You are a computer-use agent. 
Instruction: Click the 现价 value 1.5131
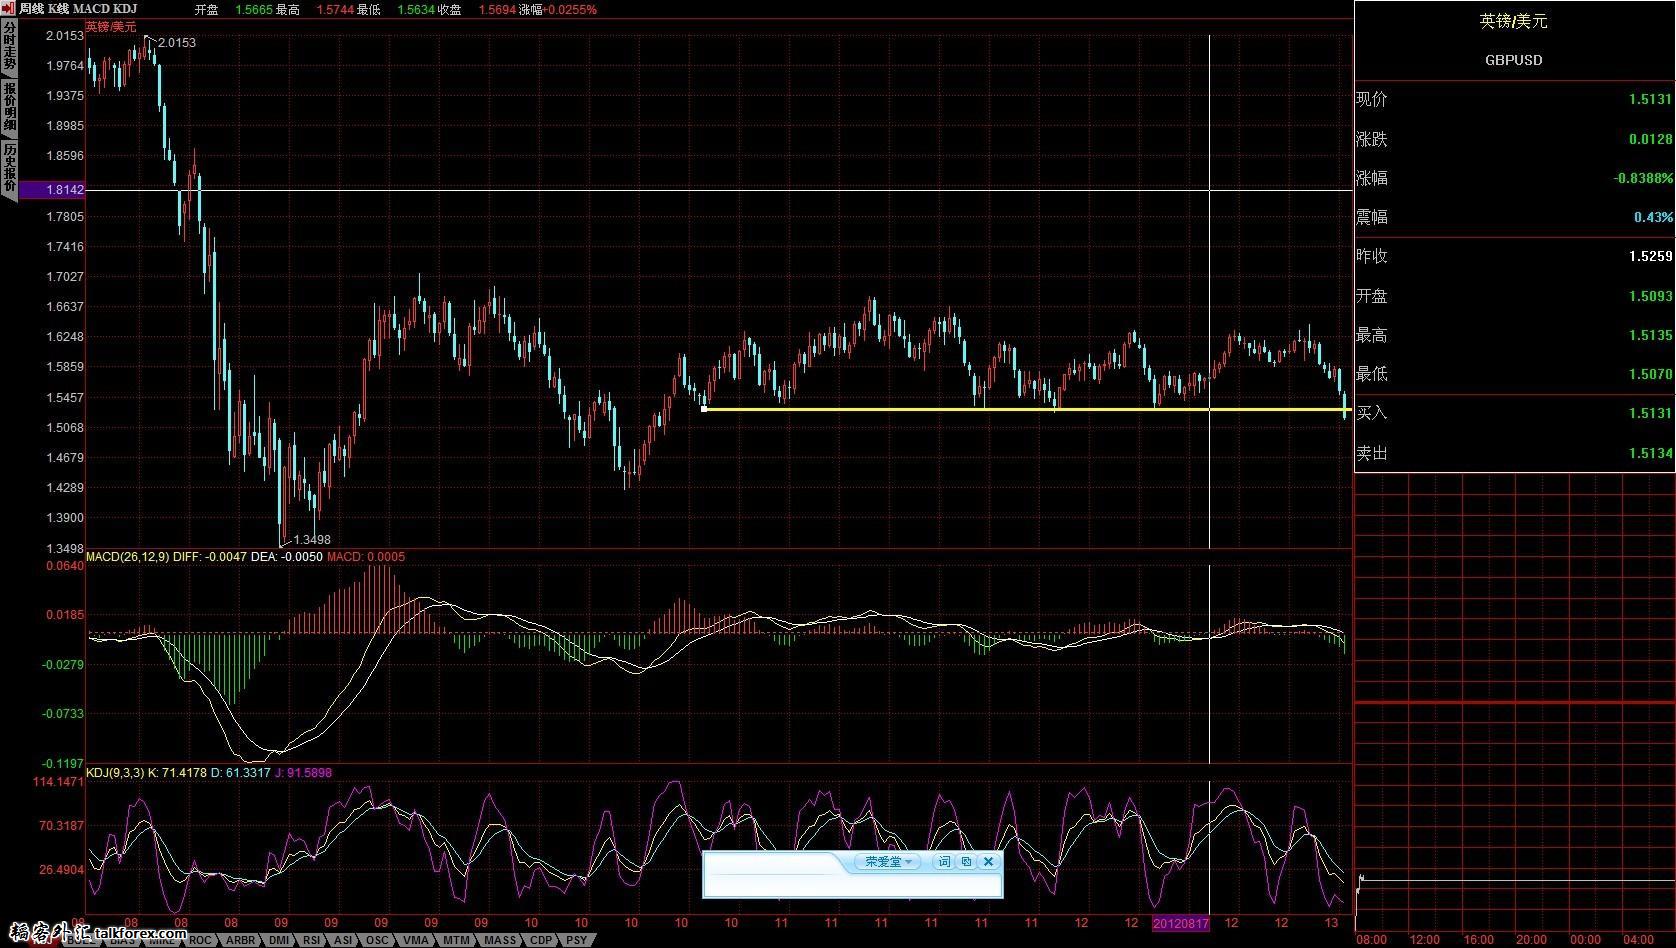pyautogui.click(x=1650, y=99)
